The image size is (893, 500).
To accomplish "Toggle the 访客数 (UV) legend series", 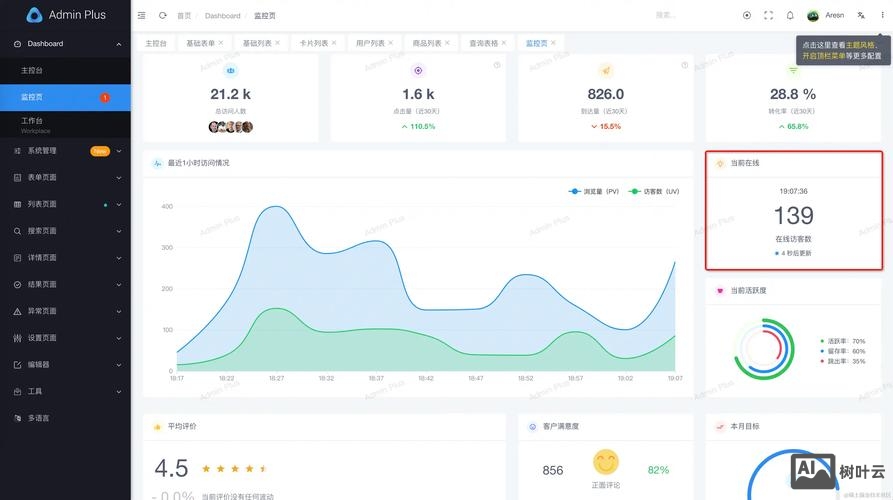I will click(x=654, y=191).
